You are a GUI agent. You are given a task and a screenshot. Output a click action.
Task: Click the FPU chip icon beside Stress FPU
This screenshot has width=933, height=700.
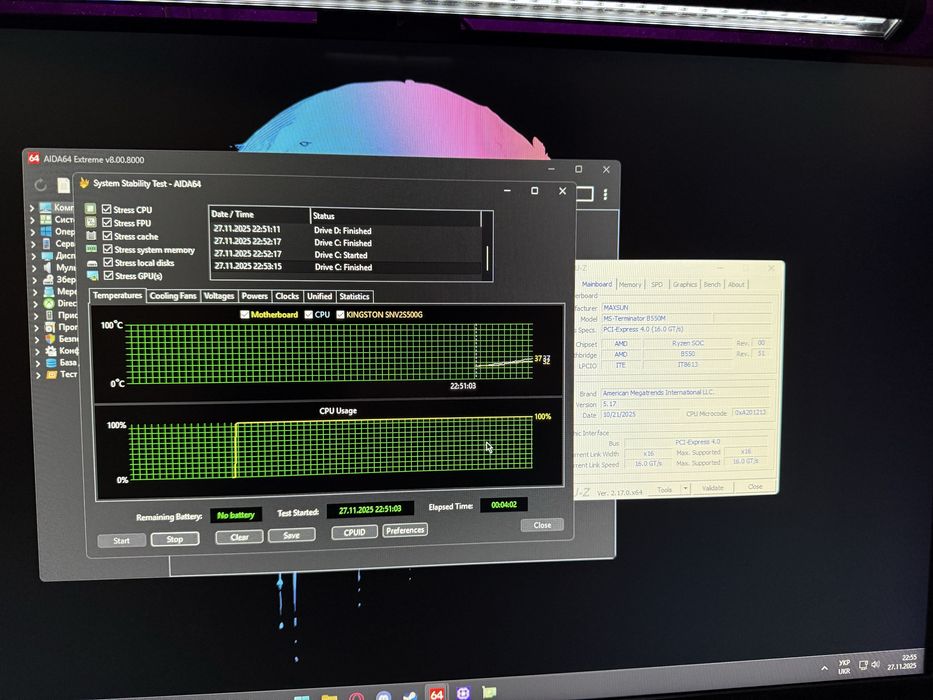90,222
